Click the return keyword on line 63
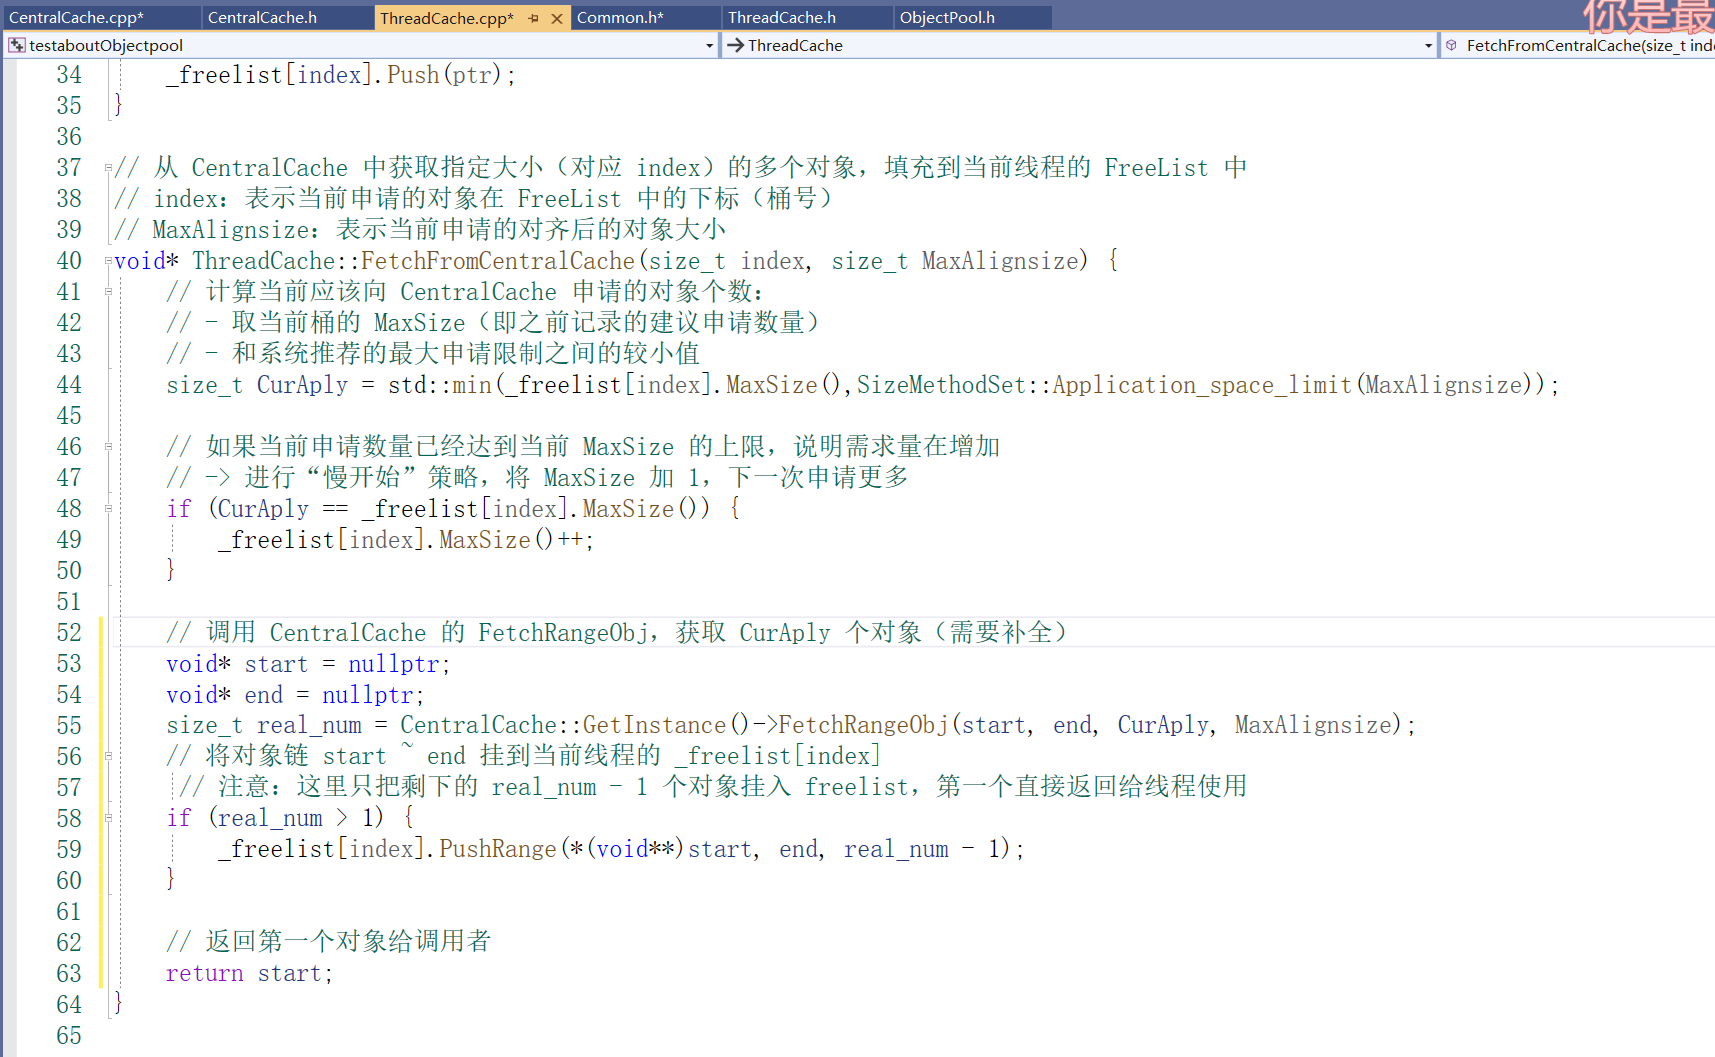This screenshot has width=1715, height=1057. (205, 973)
